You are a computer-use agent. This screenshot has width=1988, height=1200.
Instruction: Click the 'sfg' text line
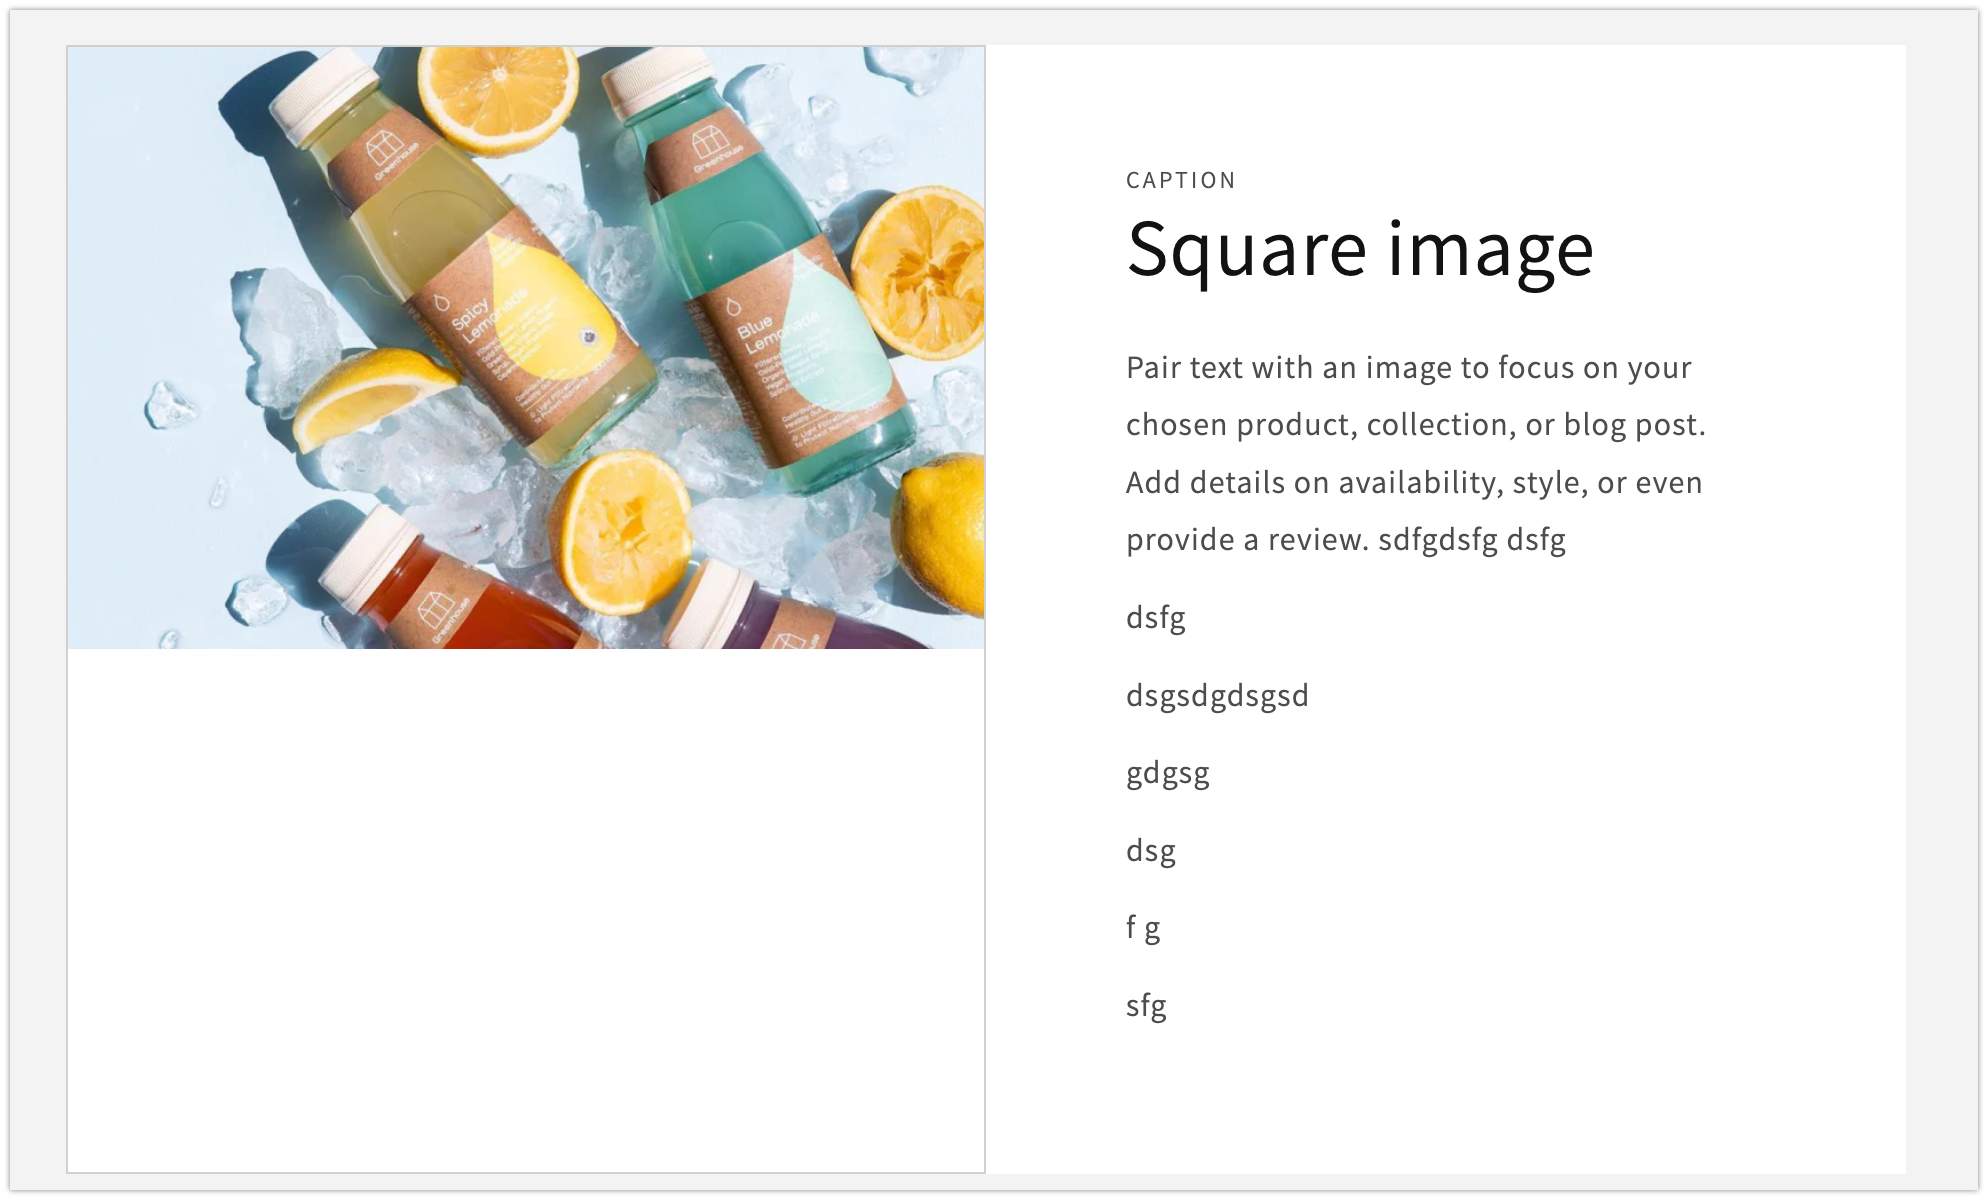pyautogui.click(x=1146, y=1006)
